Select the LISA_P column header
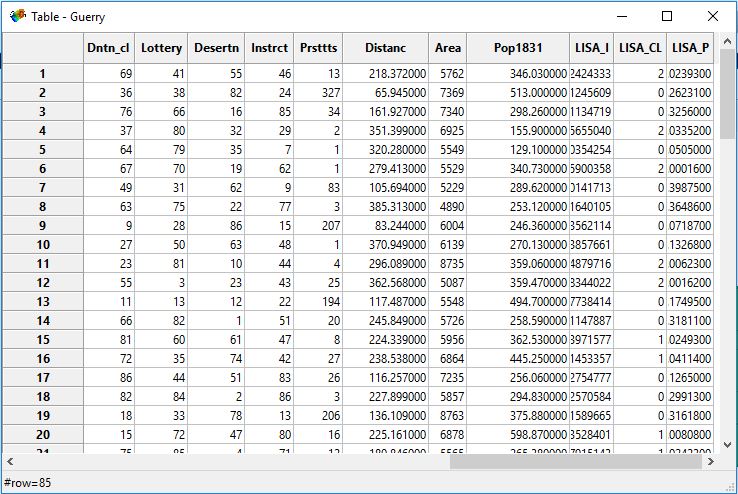 click(690, 48)
